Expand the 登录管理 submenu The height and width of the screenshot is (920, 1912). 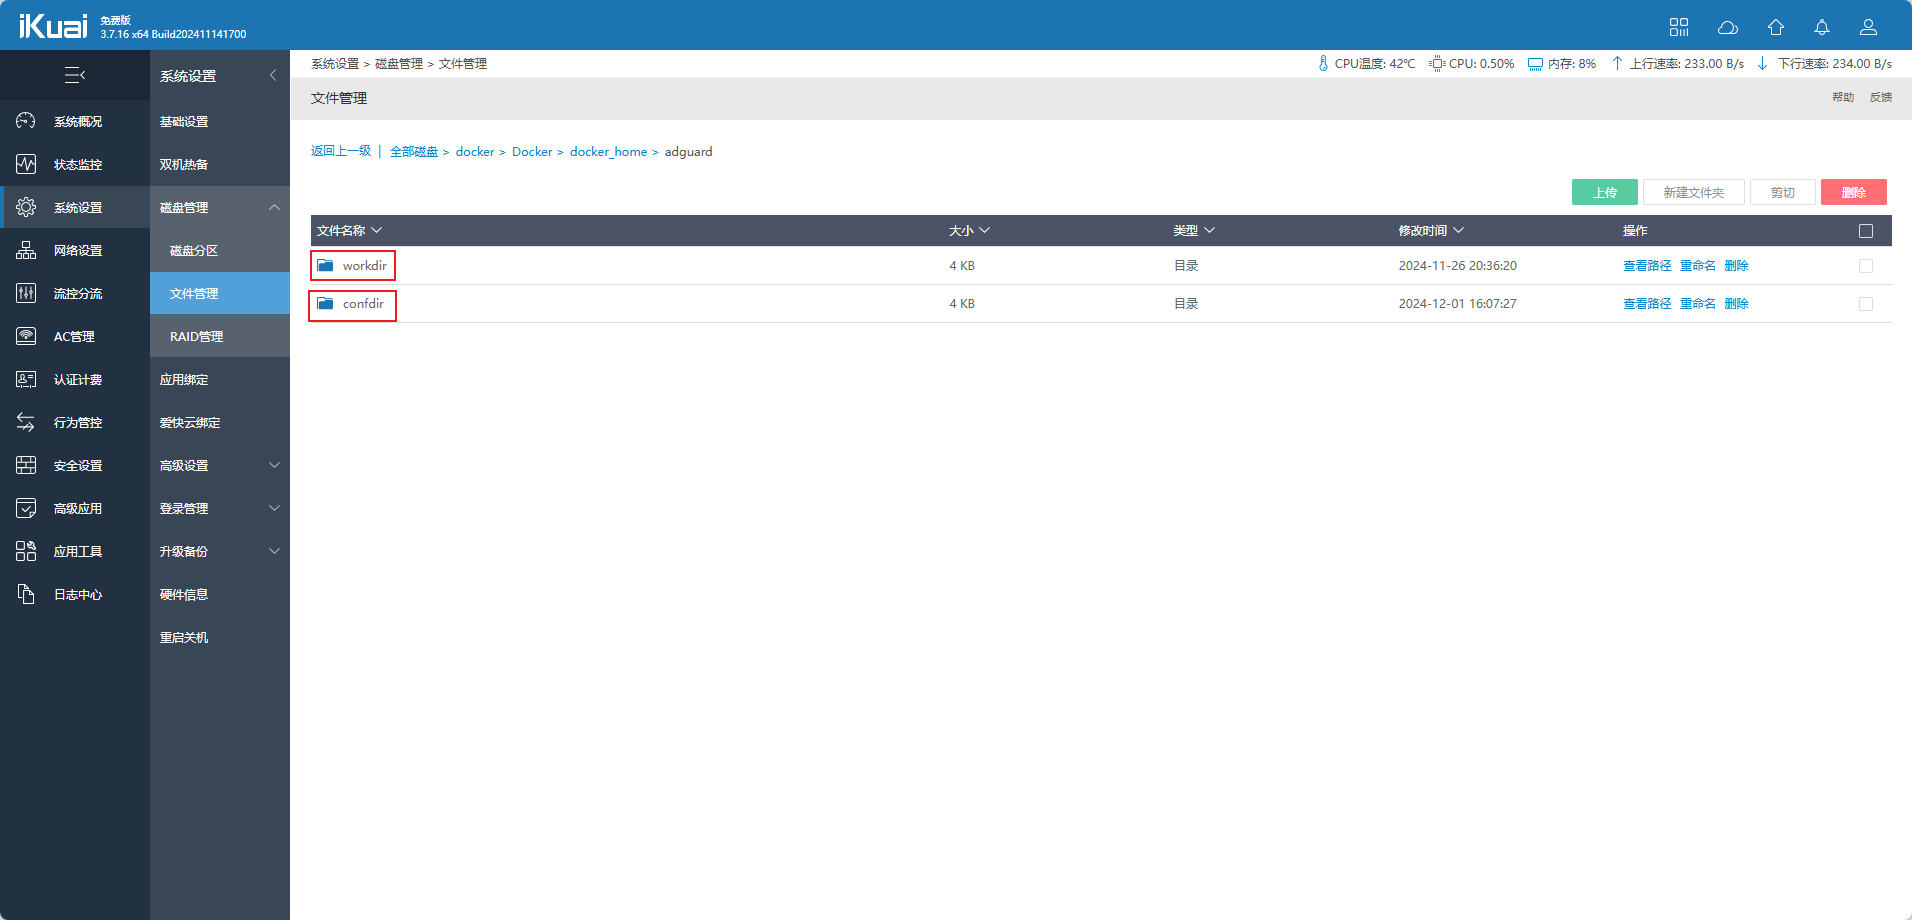coord(219,509)
